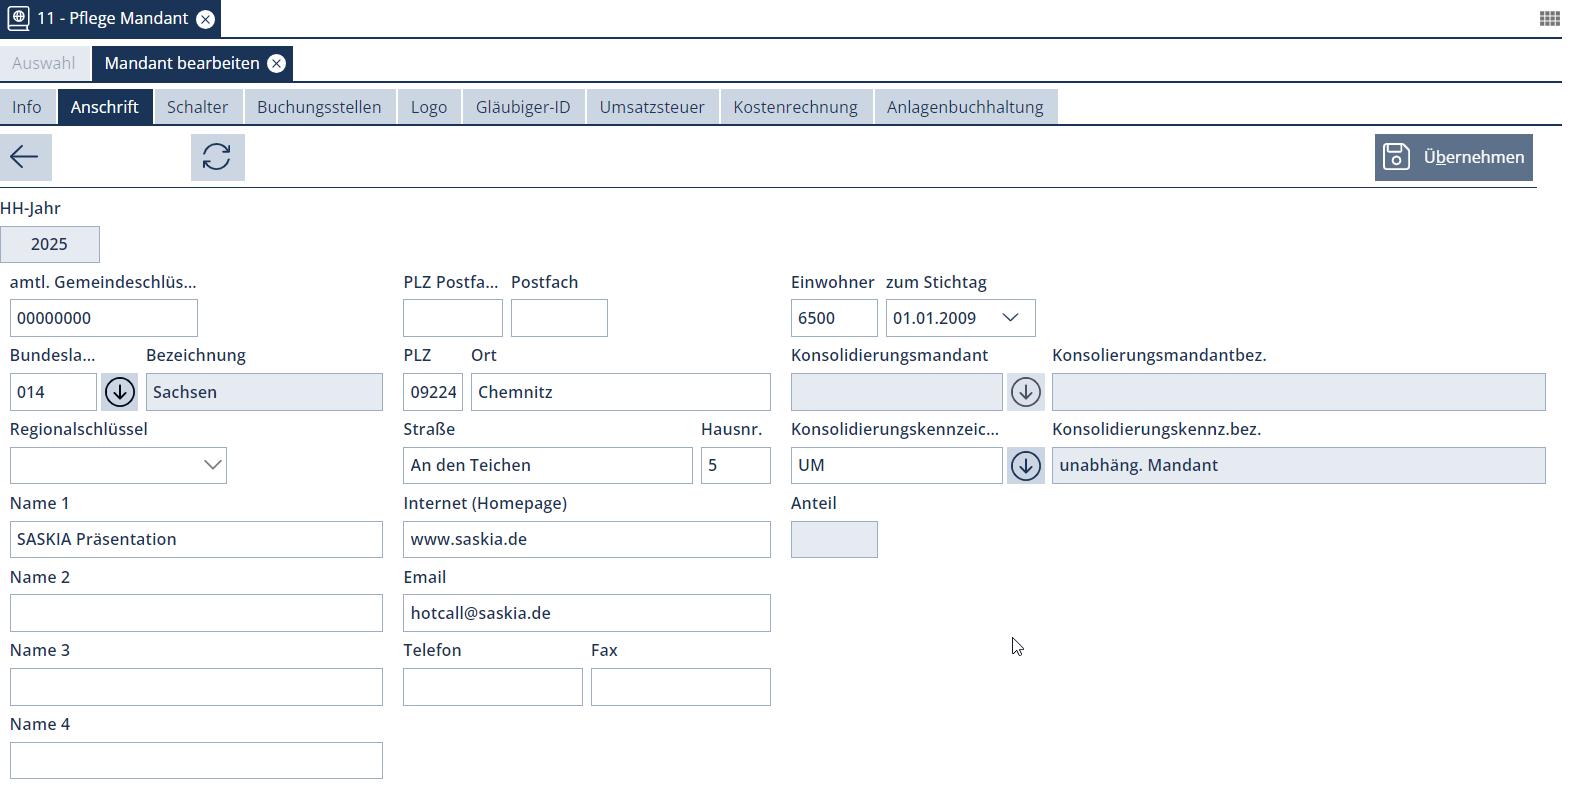Screen dimensions: 1569x791
Task: Select the Einwohner number field
Action: tap(833, 318)
